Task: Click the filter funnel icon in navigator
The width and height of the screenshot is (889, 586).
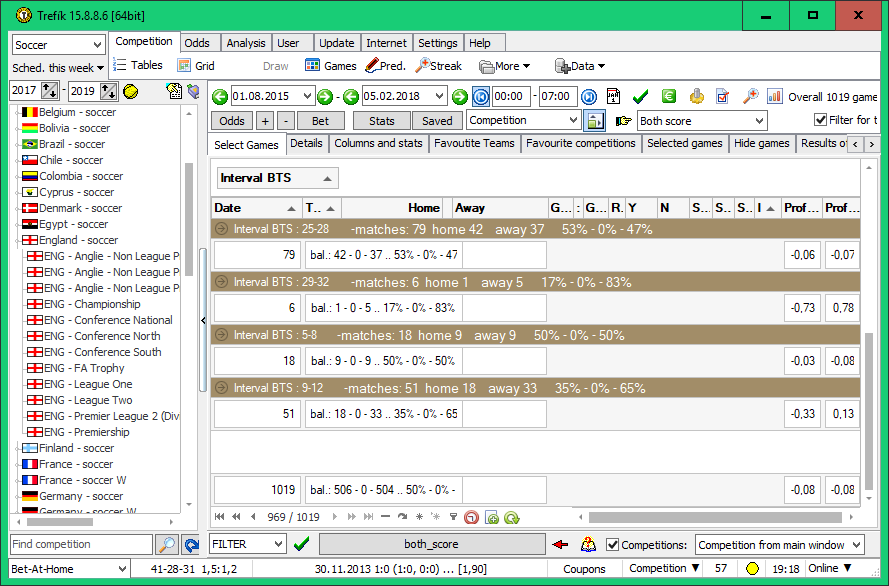Action: coord(453,517)
